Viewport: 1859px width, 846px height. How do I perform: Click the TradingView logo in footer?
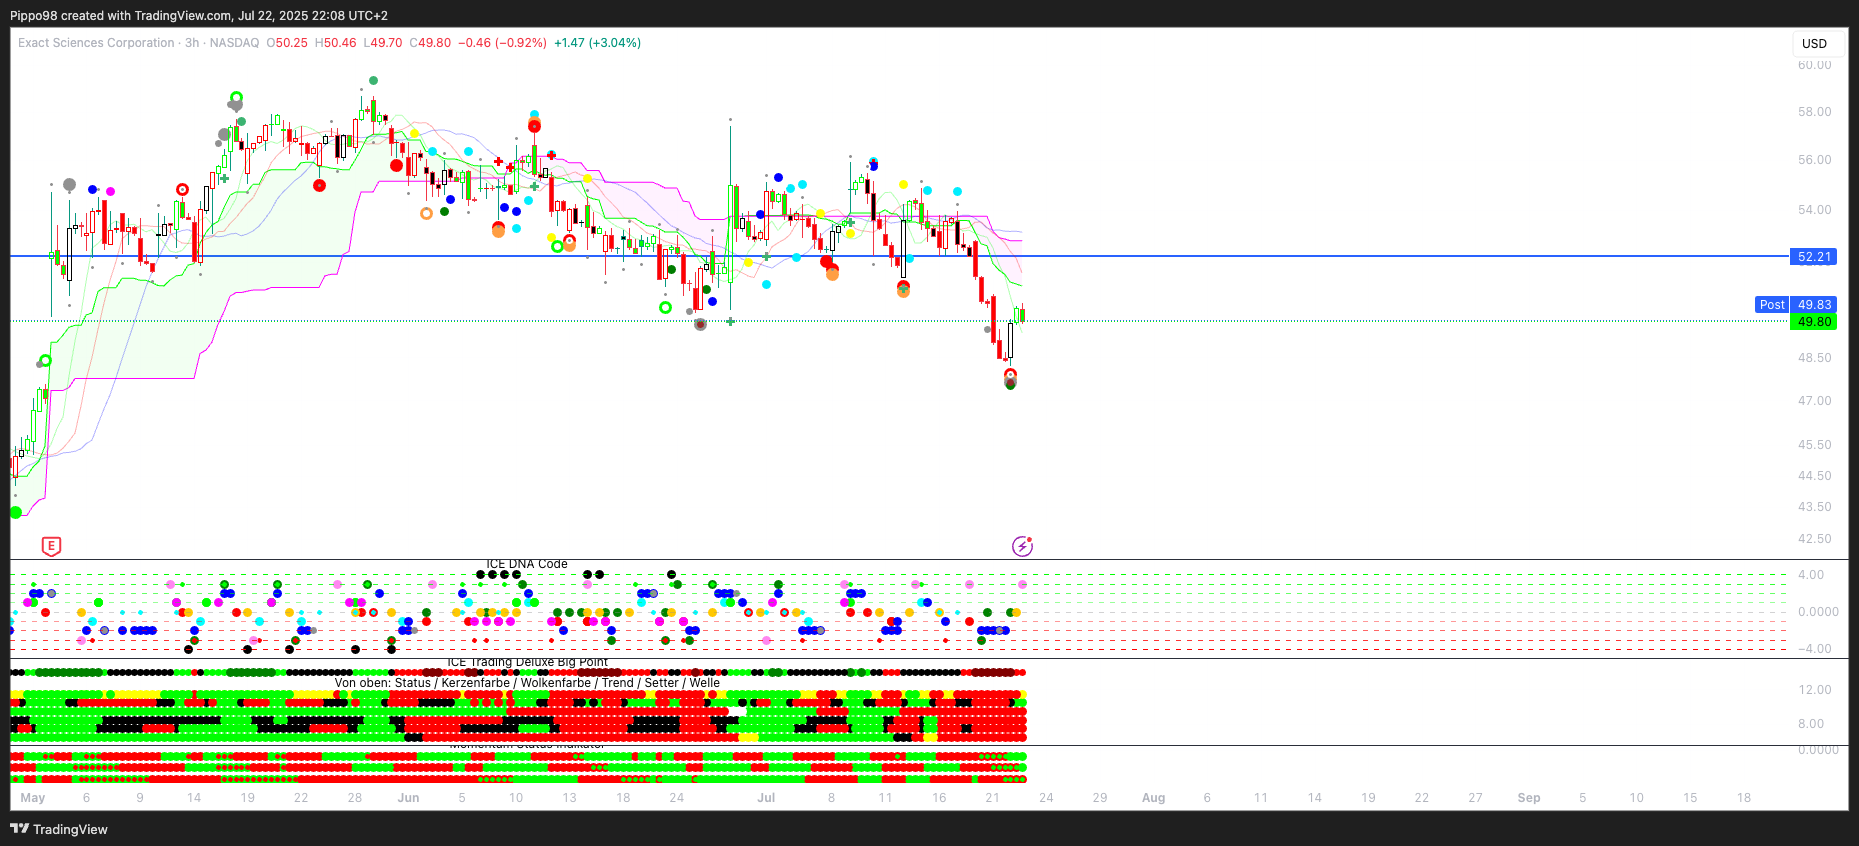(x=59, y=829)
